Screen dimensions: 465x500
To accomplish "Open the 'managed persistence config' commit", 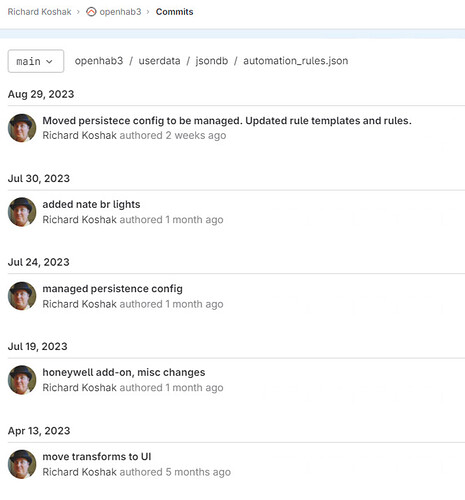I will pyautogui.click(x=112, y=289).
